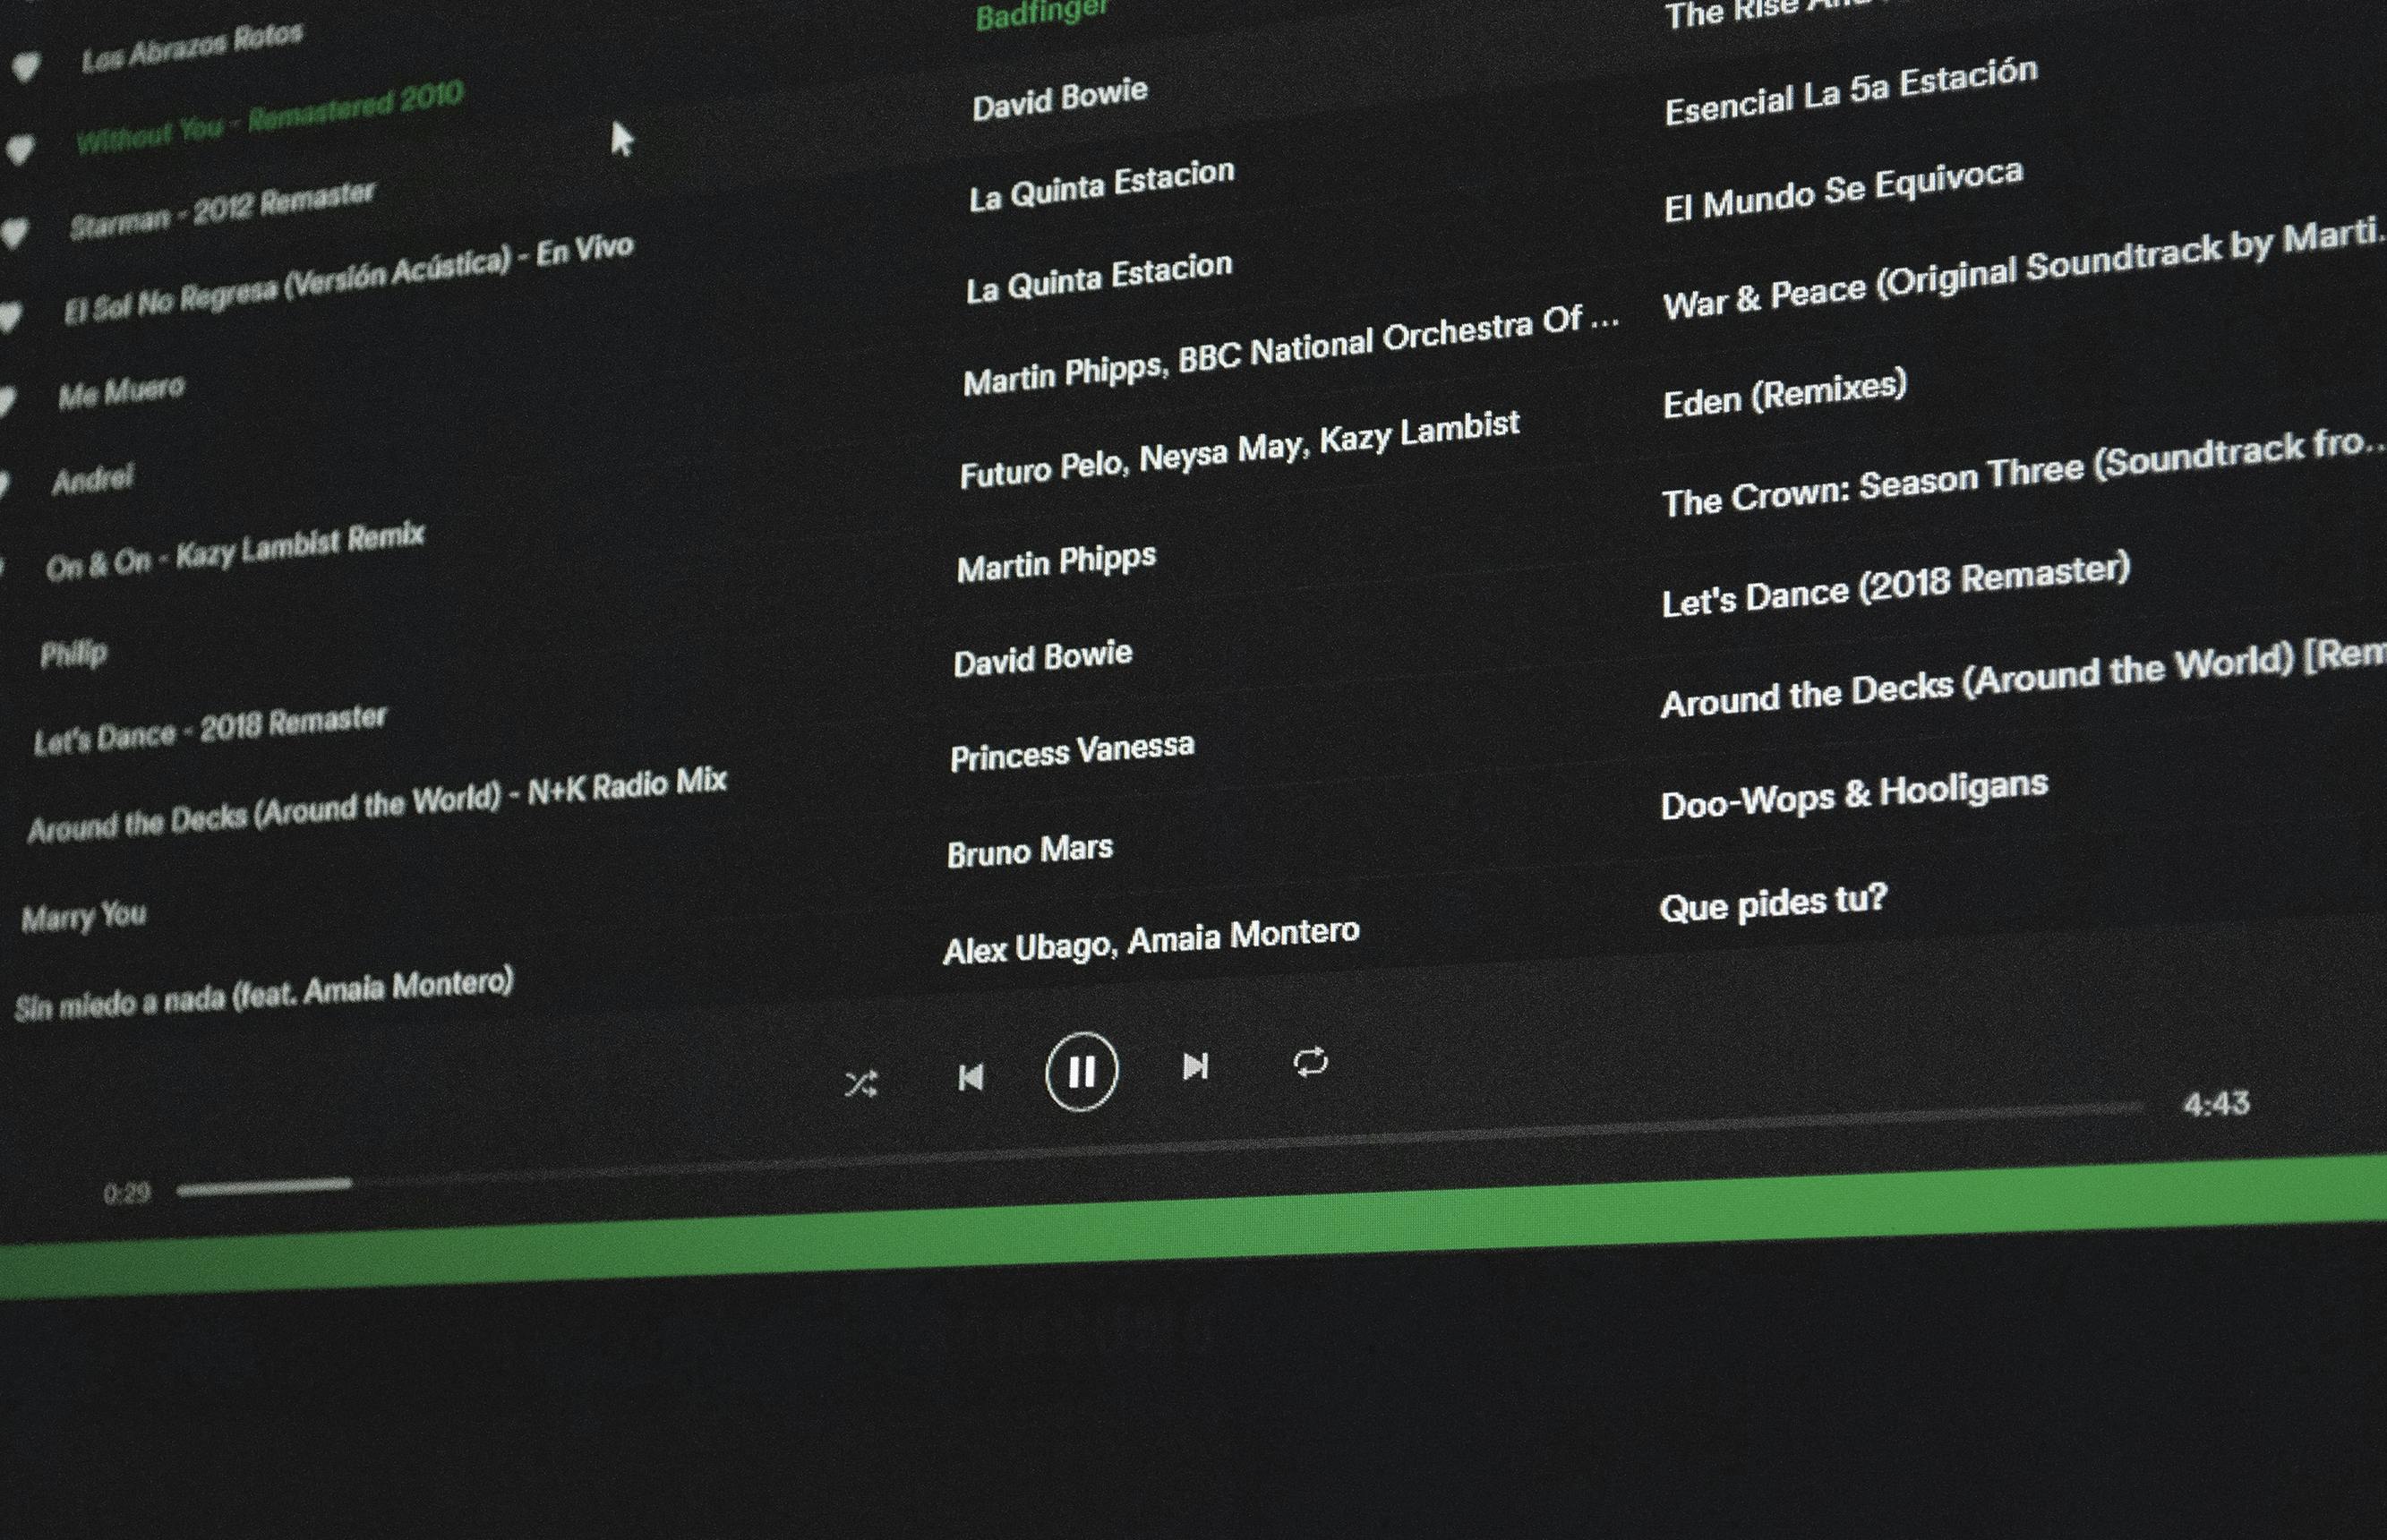Select track Let's Dance - 2018 Remaster
Screen dimensions: 2387x1540
[210, 729]
